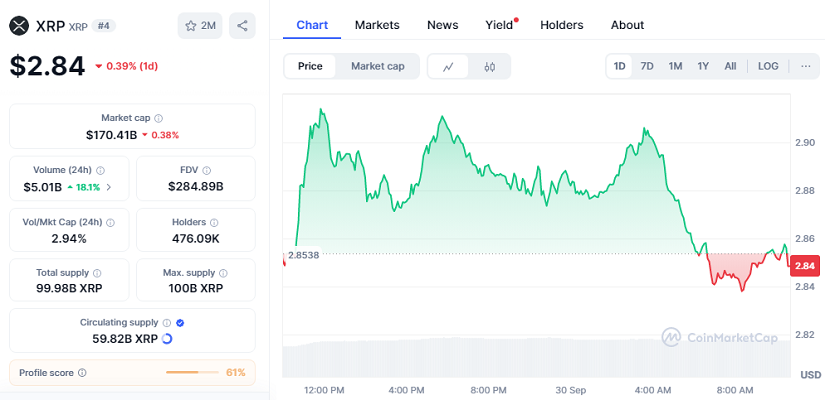Add XRP to watchlist with star button
Viewport: 825px width, 400px height.
200,26
